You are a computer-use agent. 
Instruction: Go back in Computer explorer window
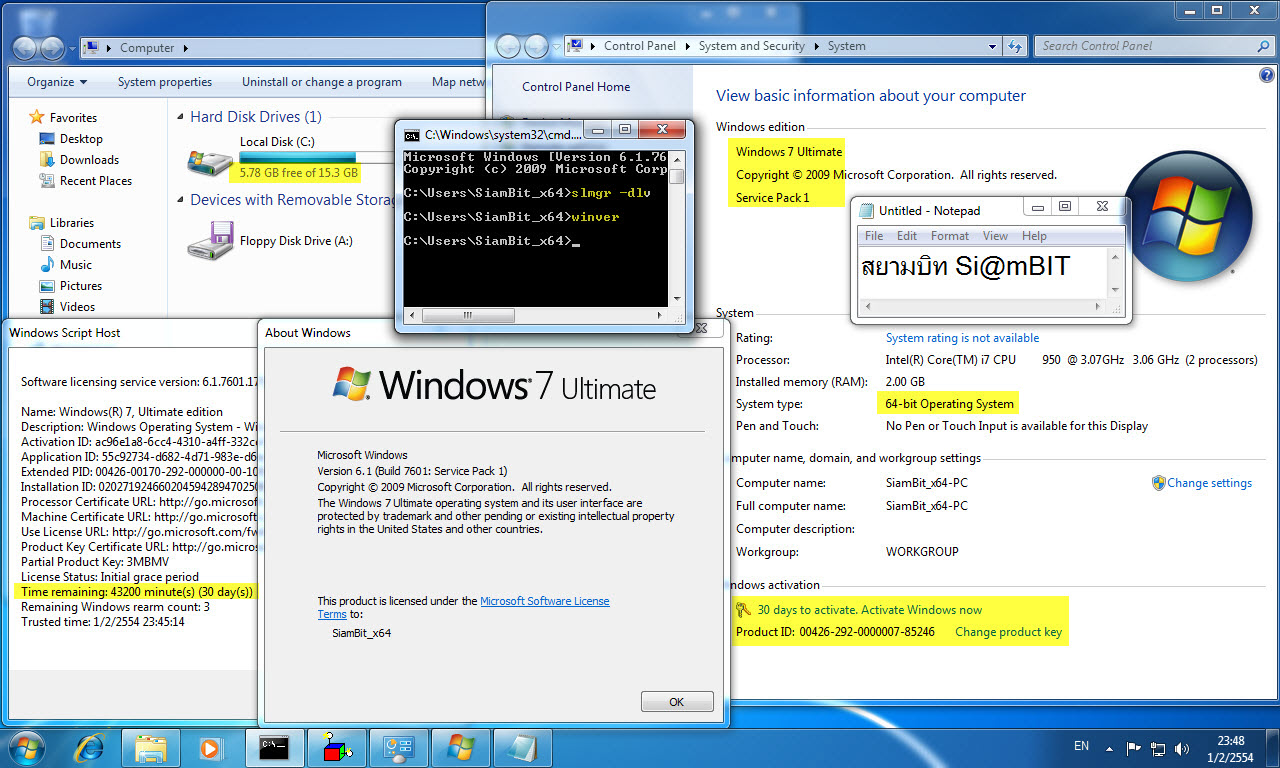point(25,48)
